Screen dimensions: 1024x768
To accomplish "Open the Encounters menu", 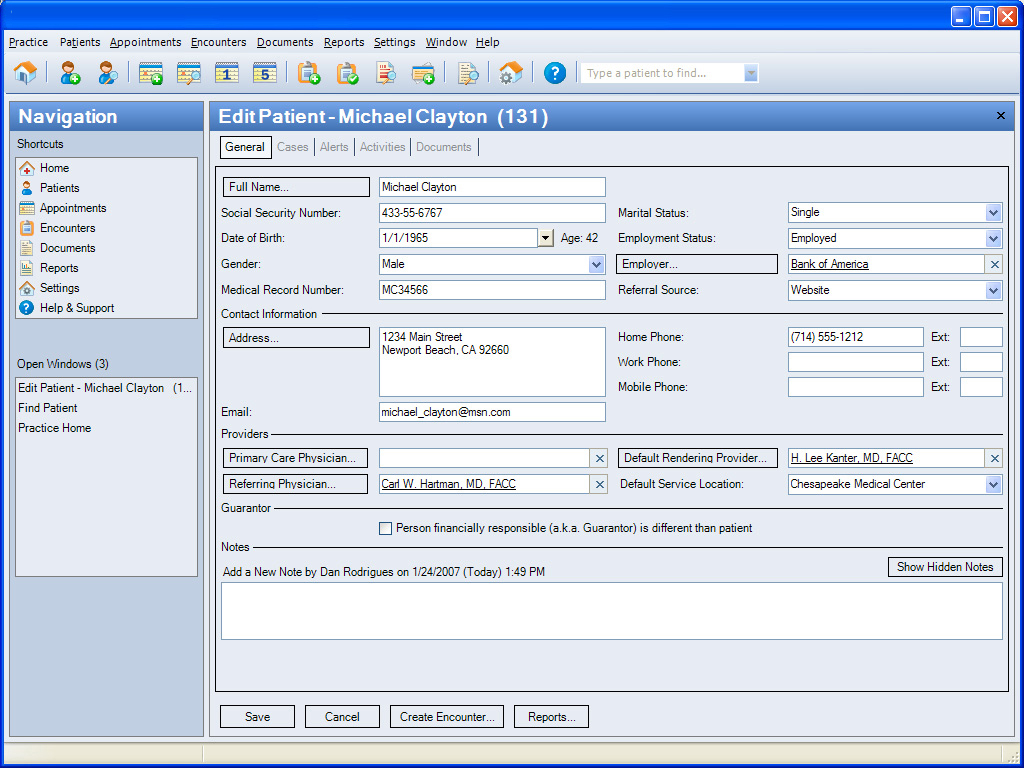I will (219, 42).
